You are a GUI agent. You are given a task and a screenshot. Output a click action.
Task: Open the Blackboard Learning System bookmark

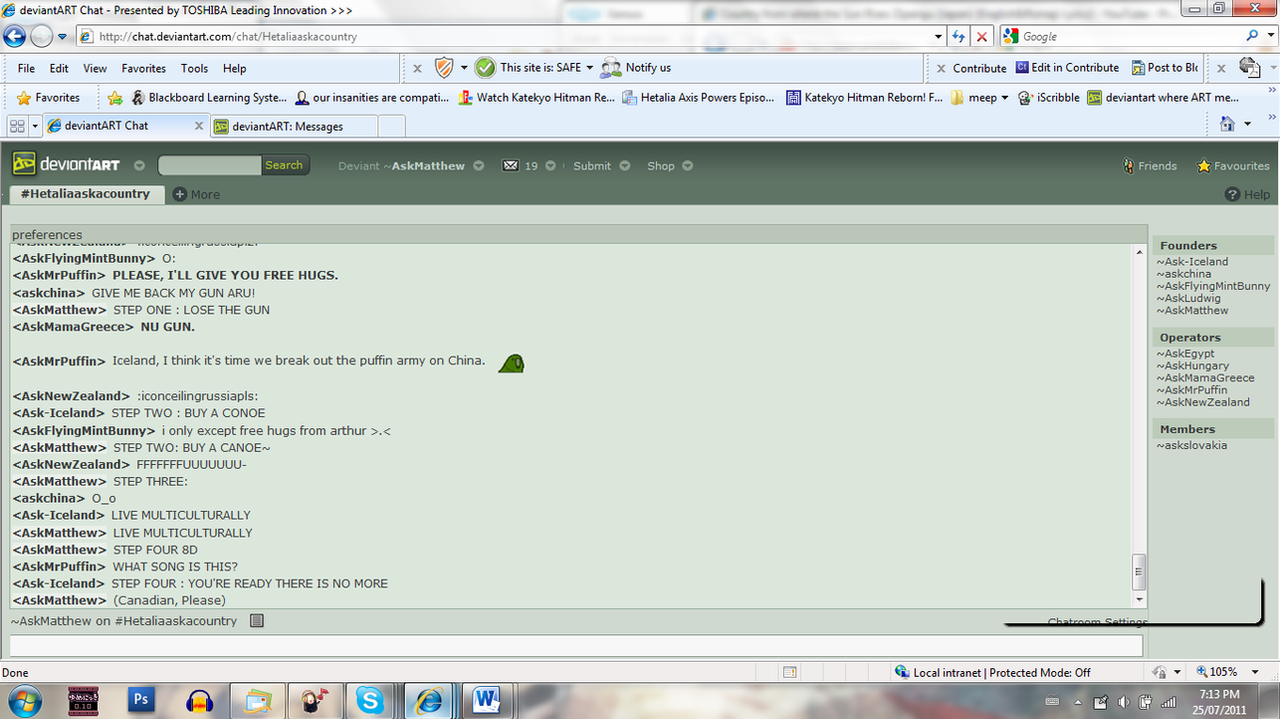(x=208, y=97)
